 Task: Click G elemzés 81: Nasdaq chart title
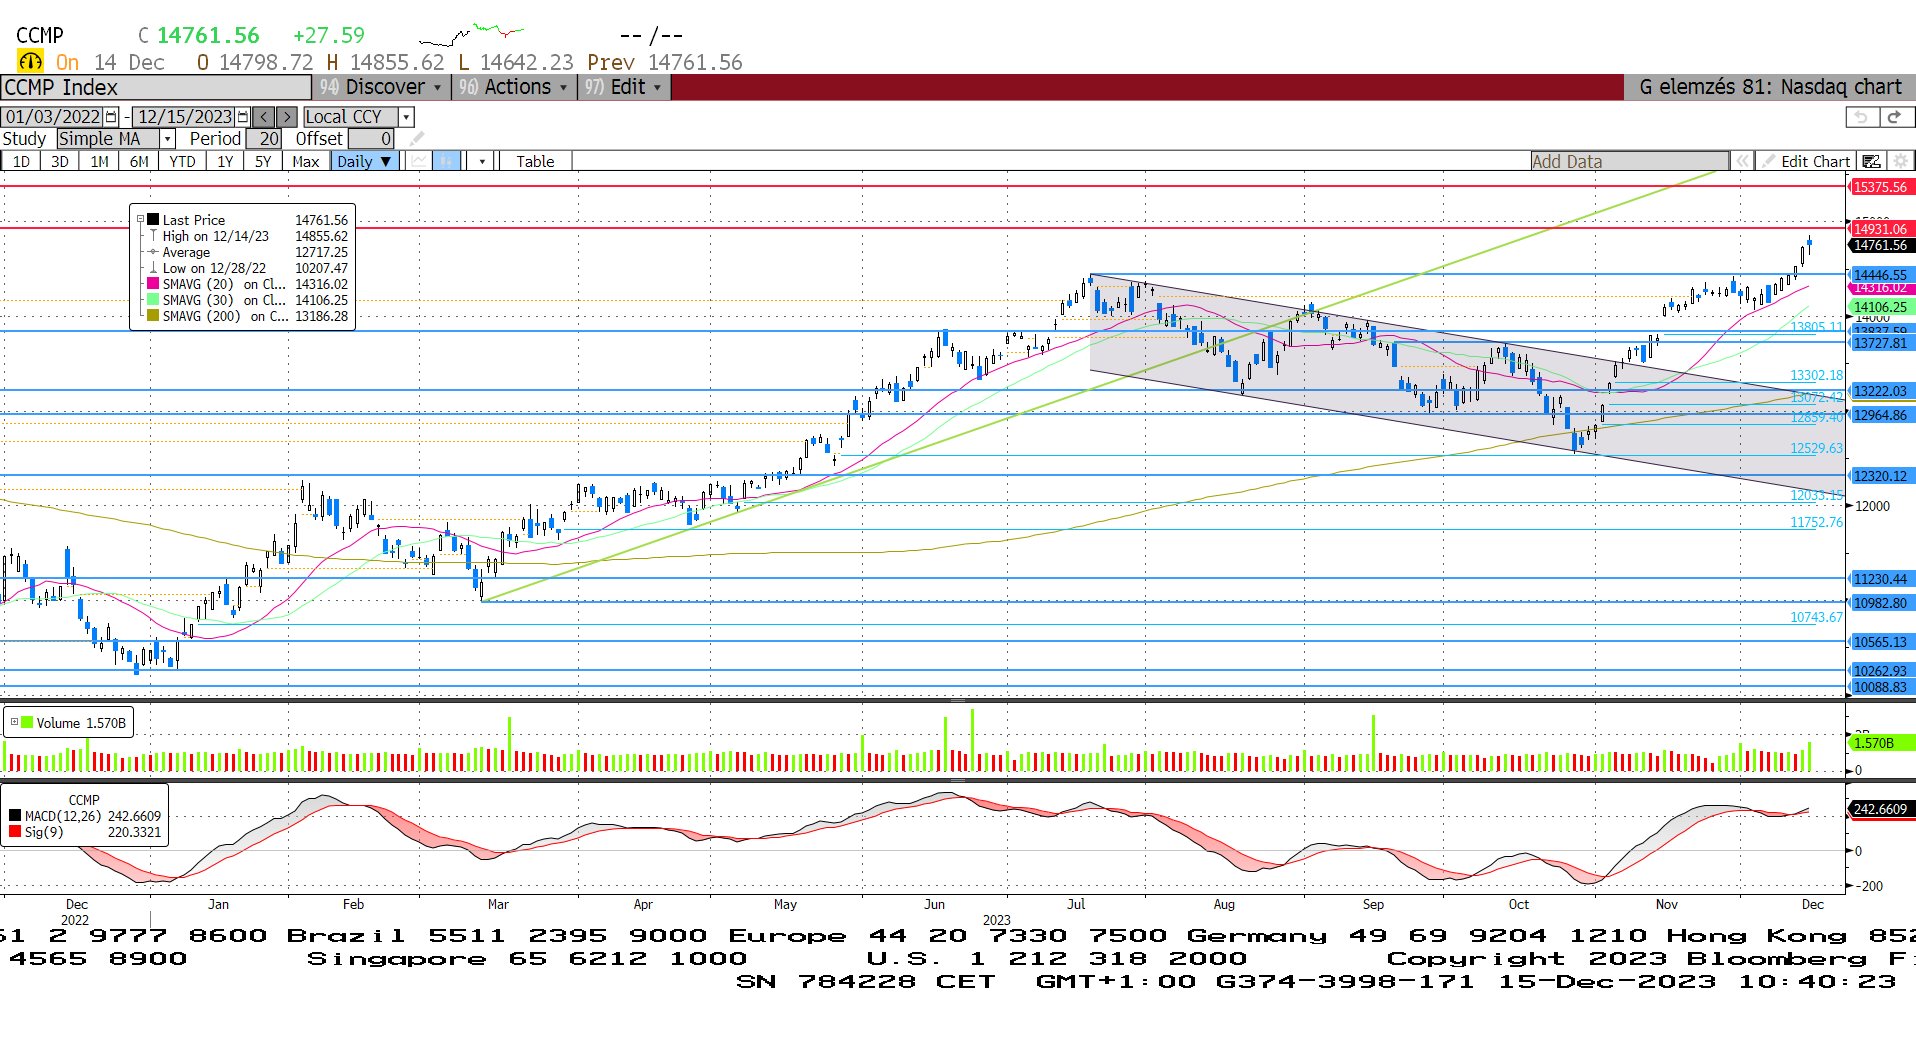1770,87
